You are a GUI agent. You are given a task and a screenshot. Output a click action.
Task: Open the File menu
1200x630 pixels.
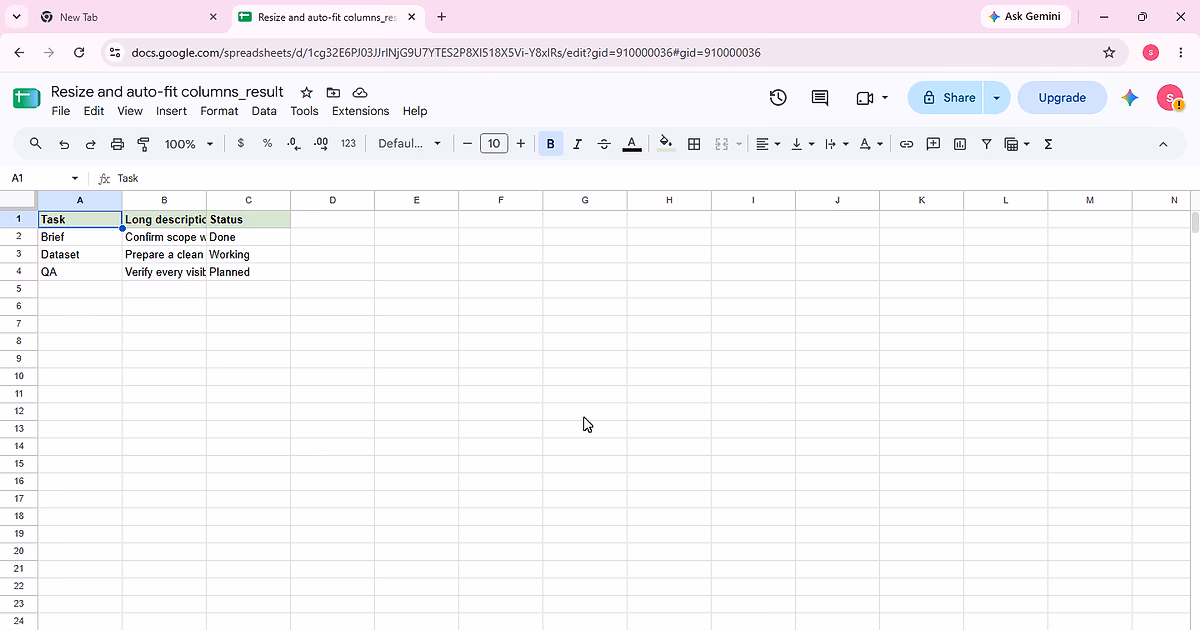[61, 111]
